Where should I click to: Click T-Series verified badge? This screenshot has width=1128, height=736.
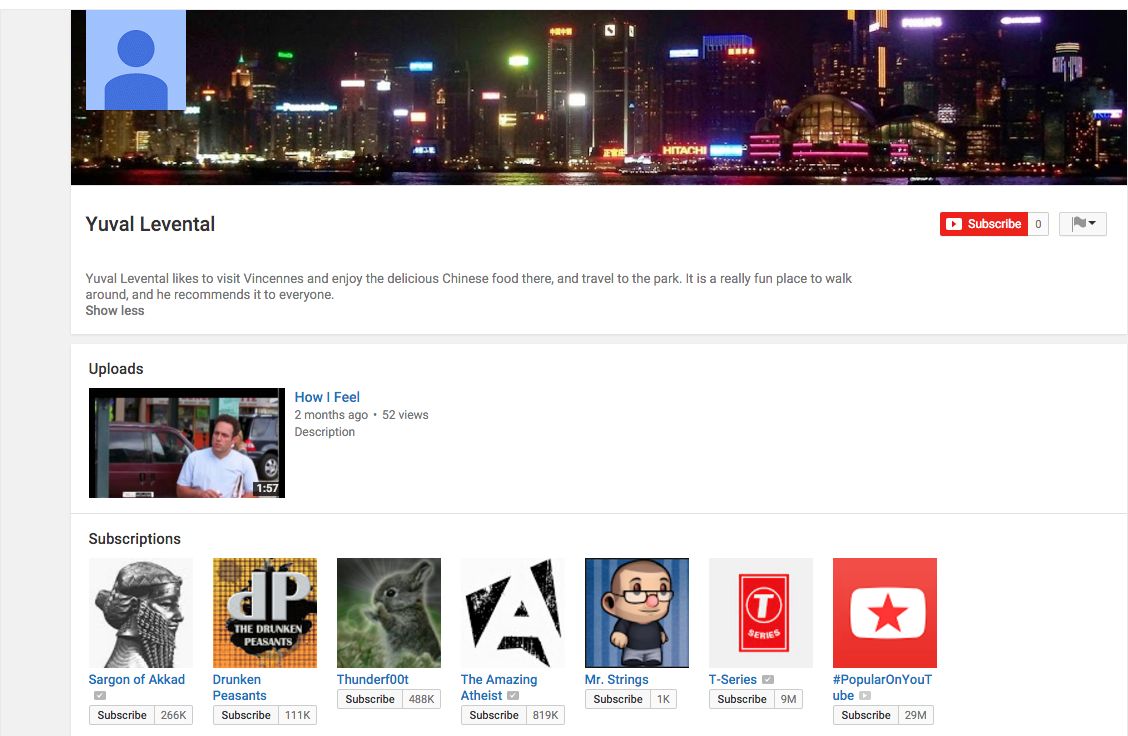pos(768,679)
